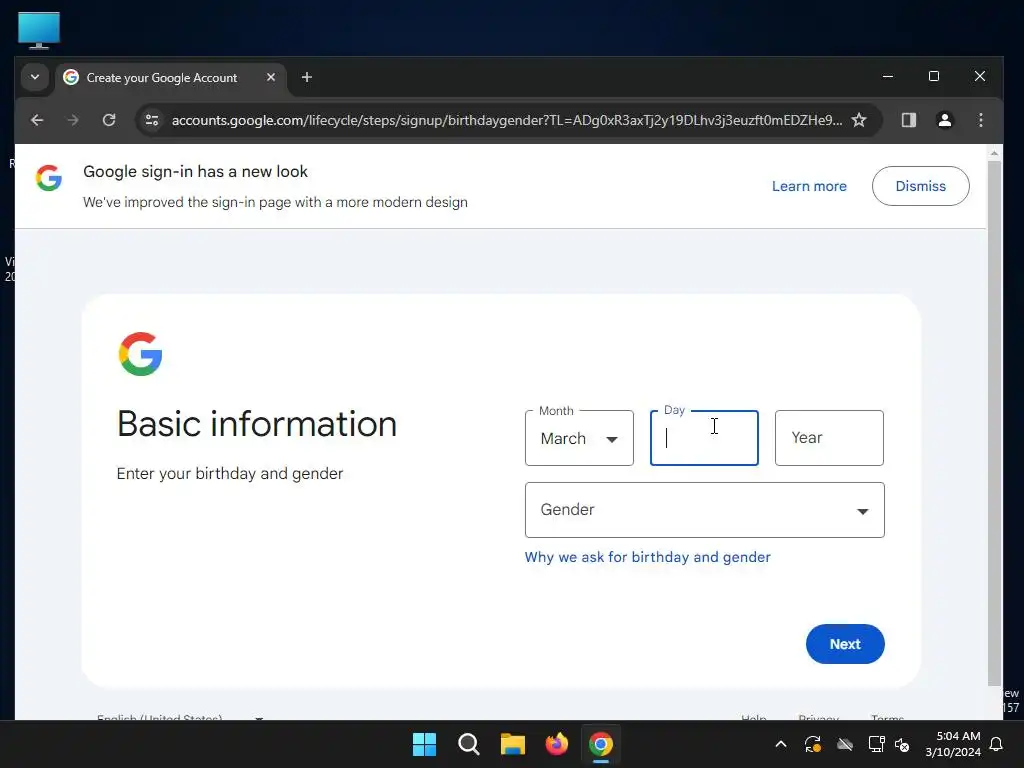Viewport: 1024px width, 768px height.
Task: Open Why we ask for birthday and gender
Action: point(647,557)
